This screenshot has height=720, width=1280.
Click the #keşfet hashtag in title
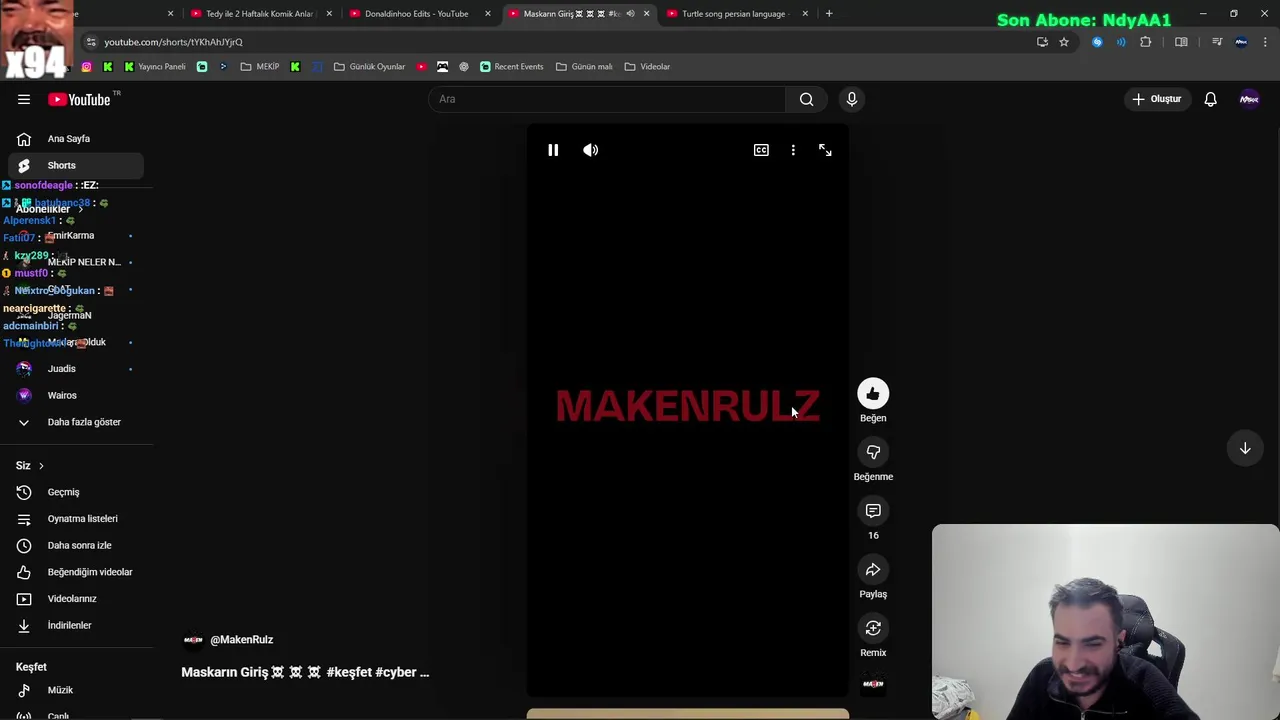coord(349,672)
